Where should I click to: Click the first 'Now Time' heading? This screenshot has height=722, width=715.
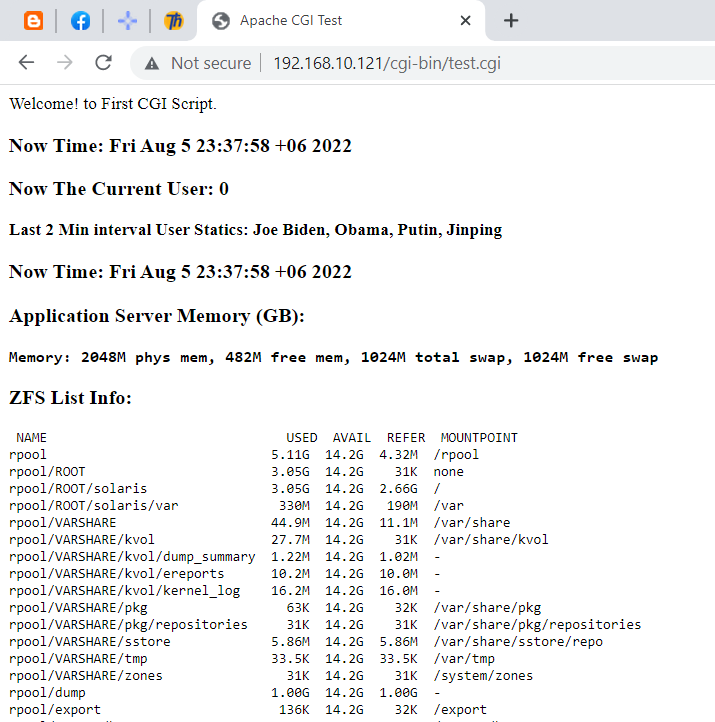[x=180, y=146]
